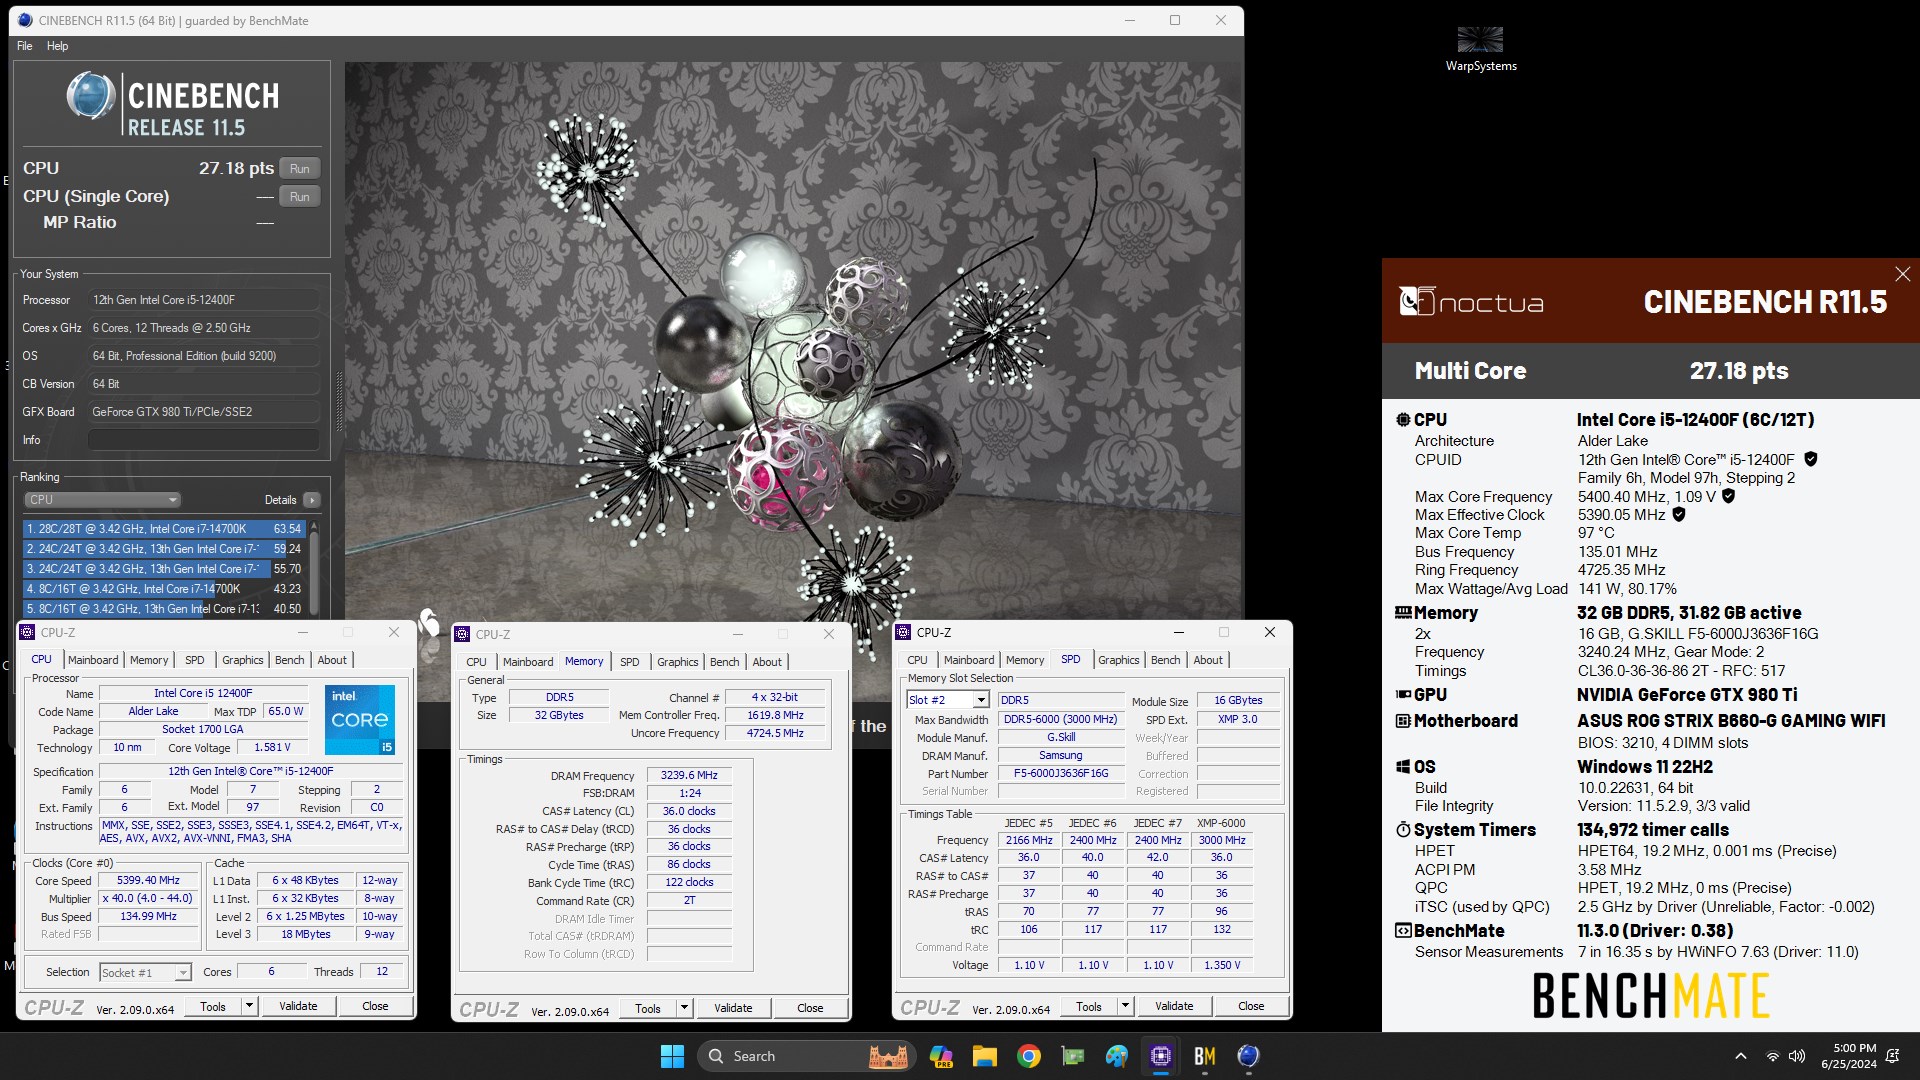Launch Google Chrome from taskbar
Screen dimensions: 1920x1080
click(1028, 1056)
